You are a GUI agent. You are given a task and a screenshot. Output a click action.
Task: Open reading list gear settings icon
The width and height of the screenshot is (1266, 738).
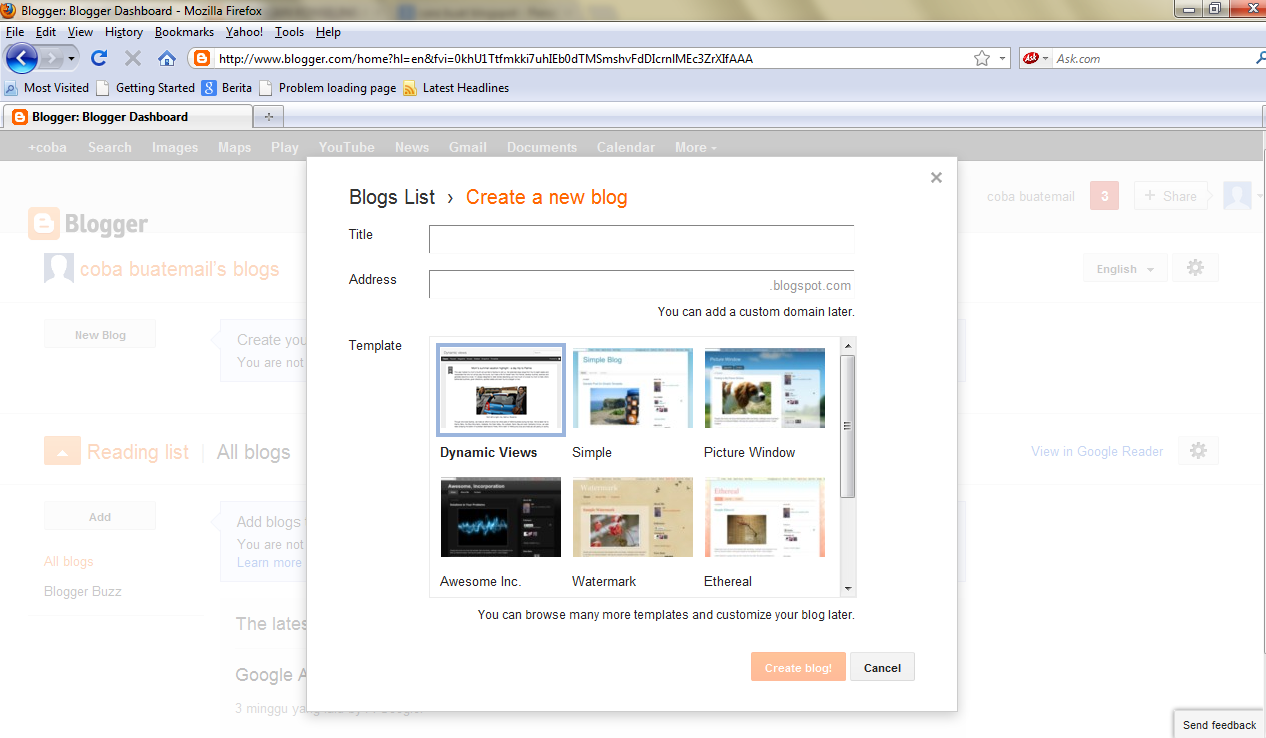(1198, 451)
